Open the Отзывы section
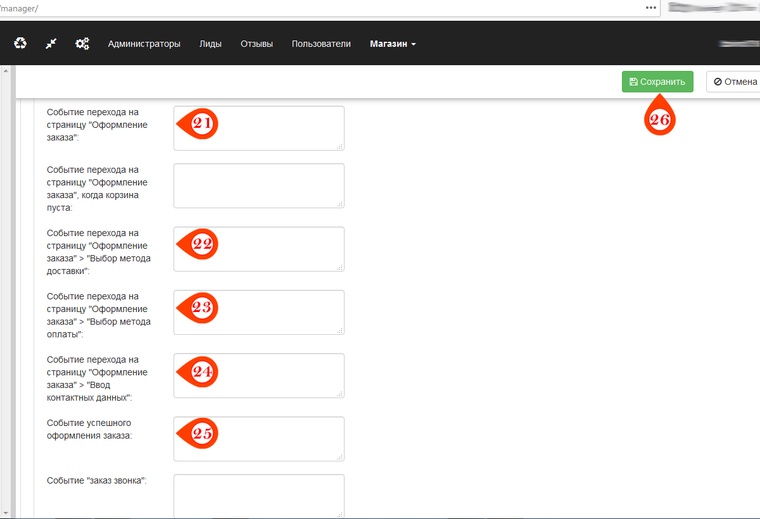760x519 pixels. point(256,44)
